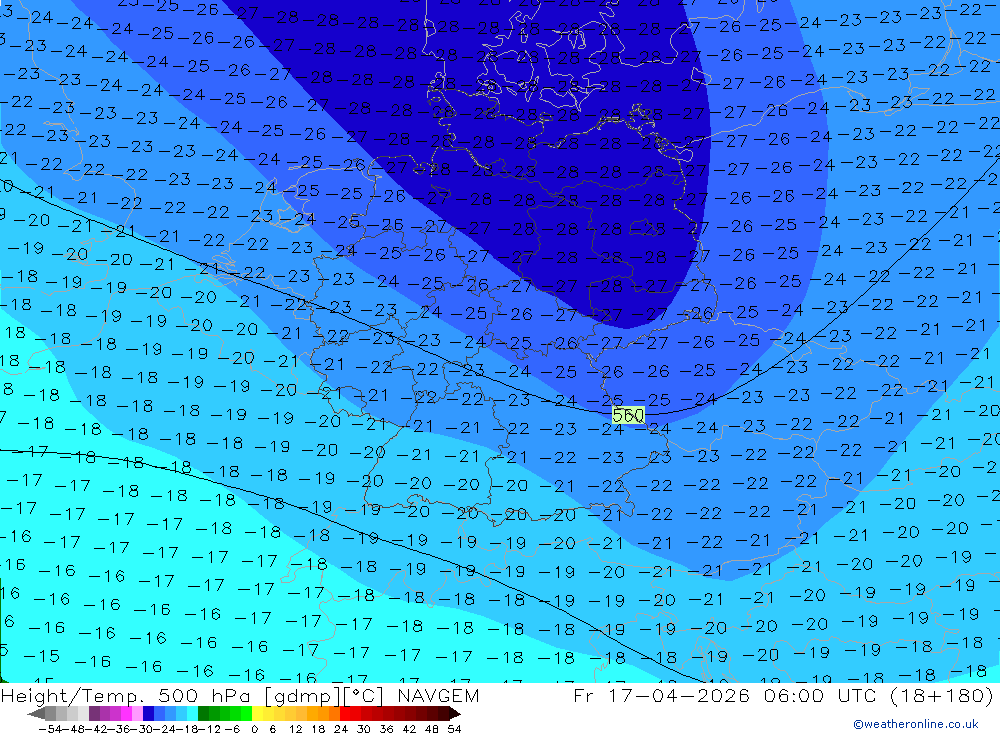1000x733 pixels.
Task: Click the legend label '-30'
Action: (140, 729)
